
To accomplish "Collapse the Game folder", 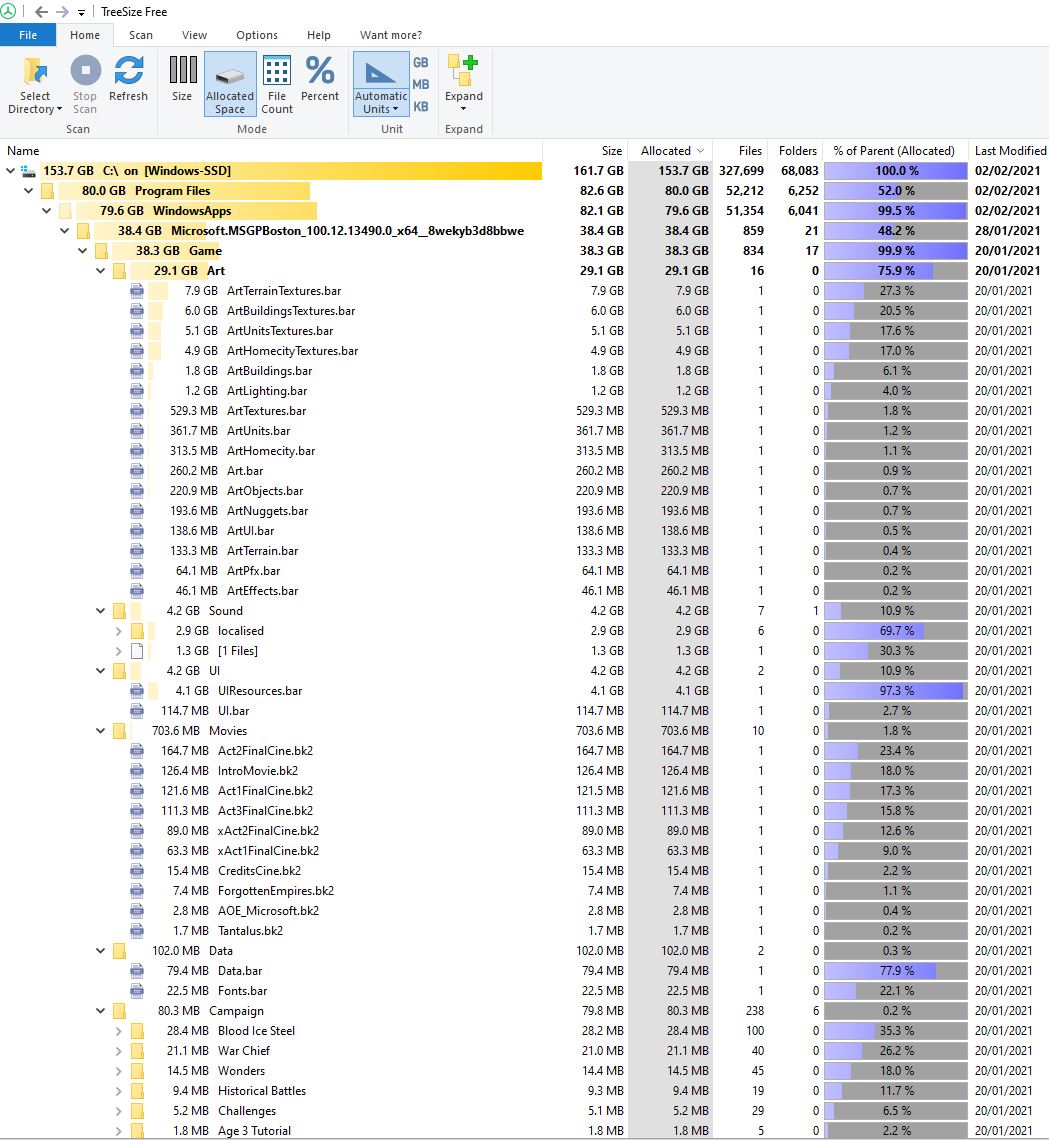I will pyautogui.click(x=82, y=251).
